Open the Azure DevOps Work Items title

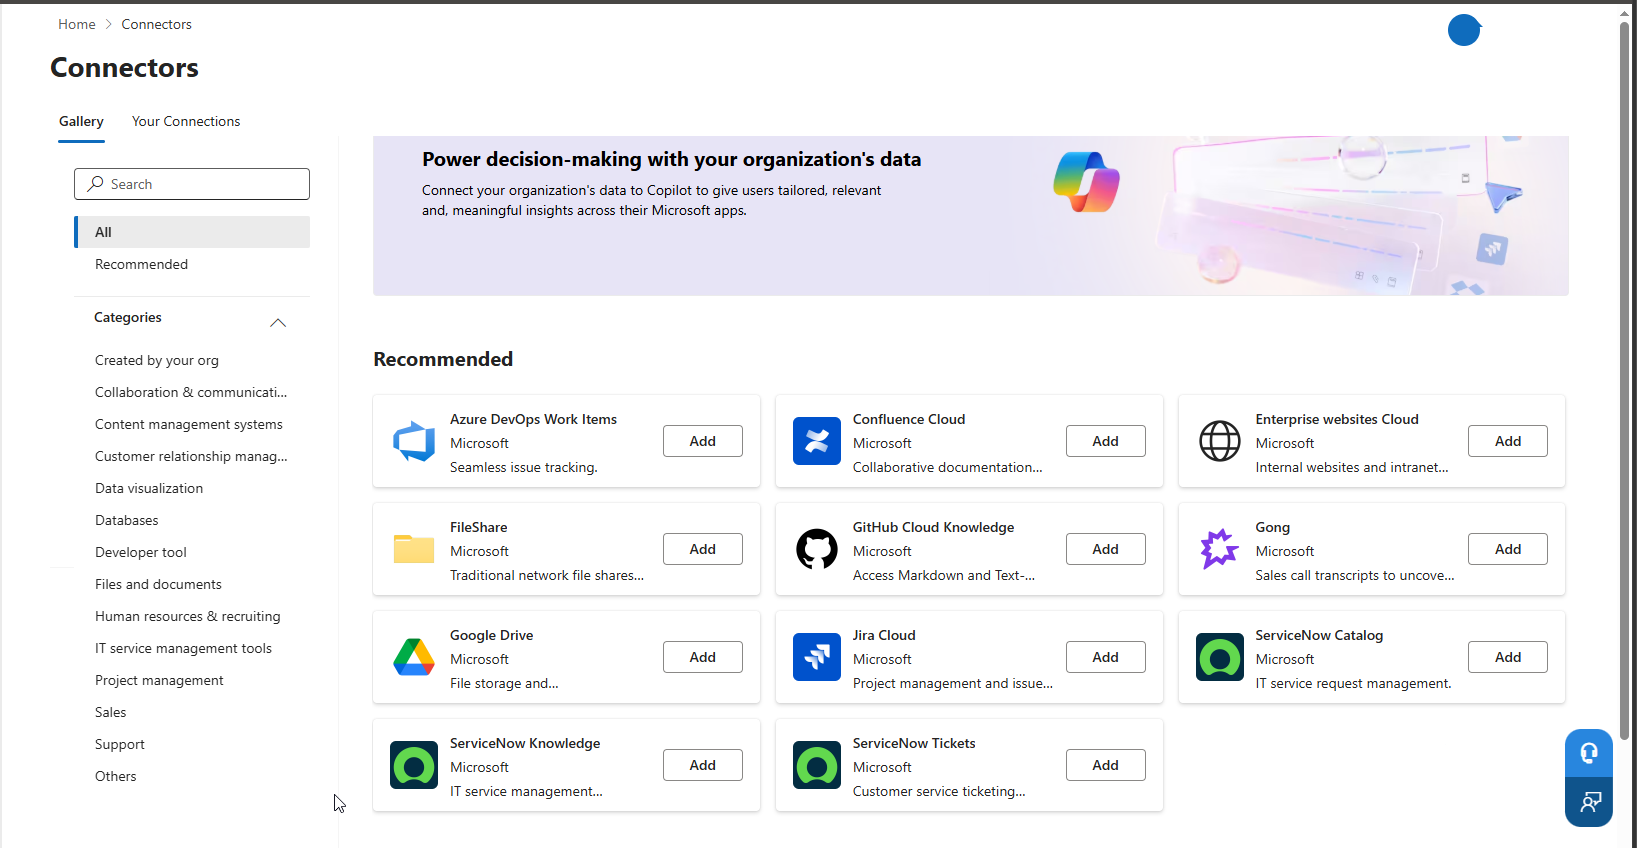533,419
